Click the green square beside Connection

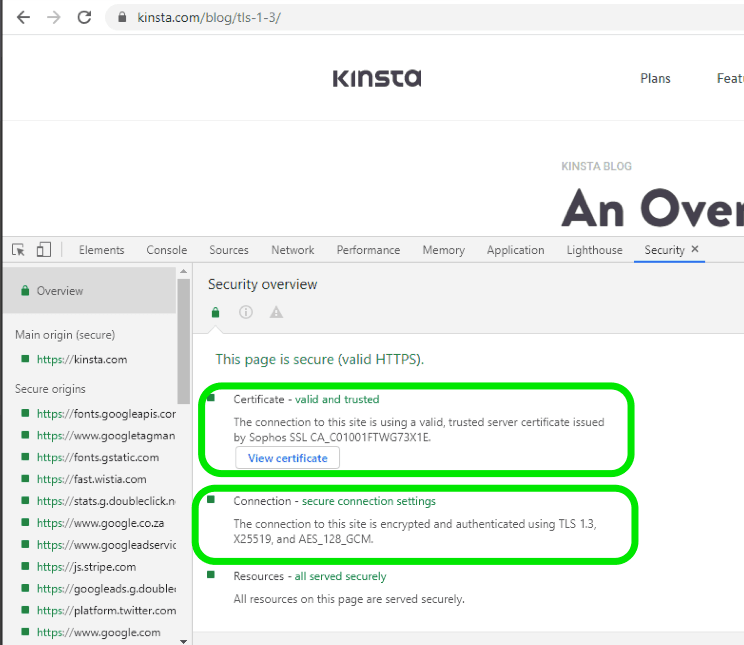[211, 499]
